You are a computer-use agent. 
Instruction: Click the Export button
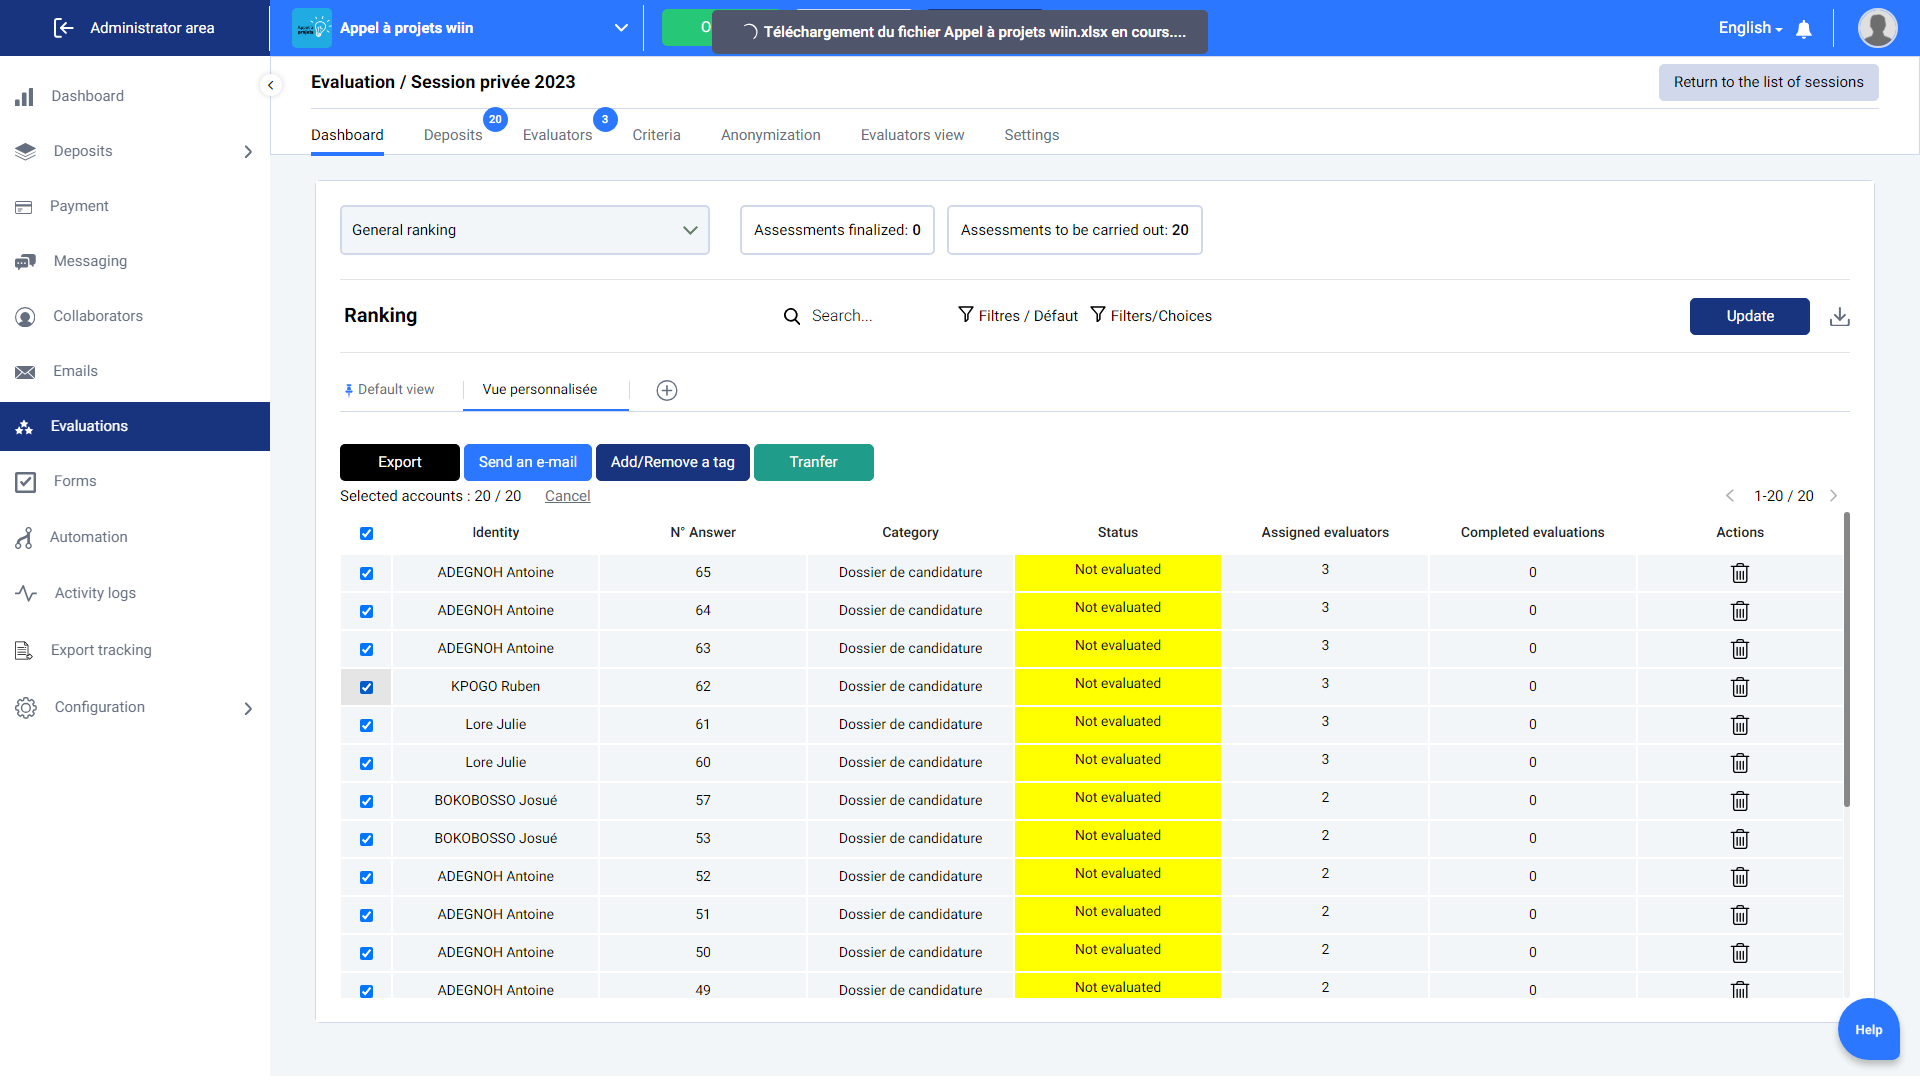[400, 463]
